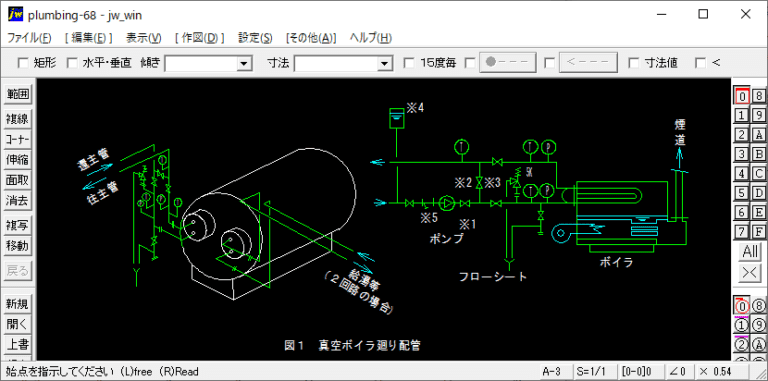
Task: Click 開く to open a file
Action: click(x=18, y=324)
